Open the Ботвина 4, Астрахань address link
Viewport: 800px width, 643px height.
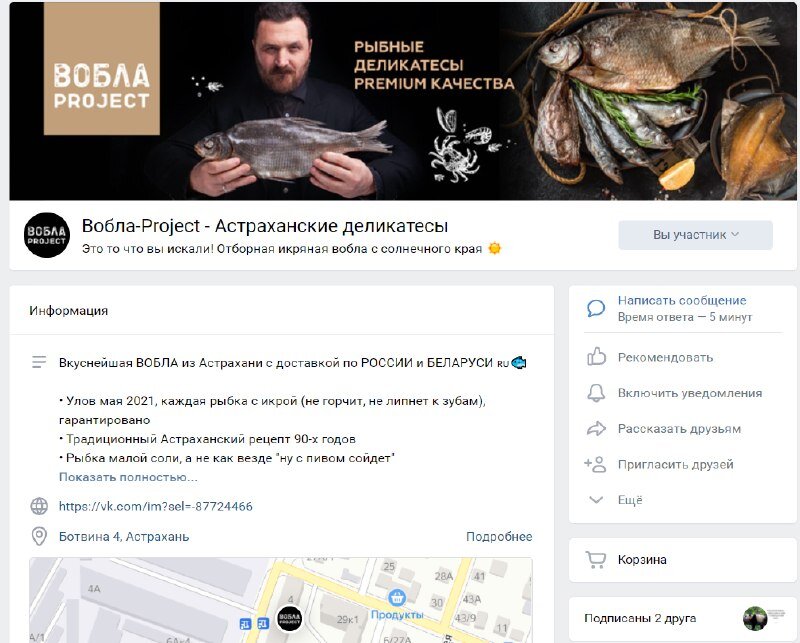pyautogui.click(x=124, y=537)
